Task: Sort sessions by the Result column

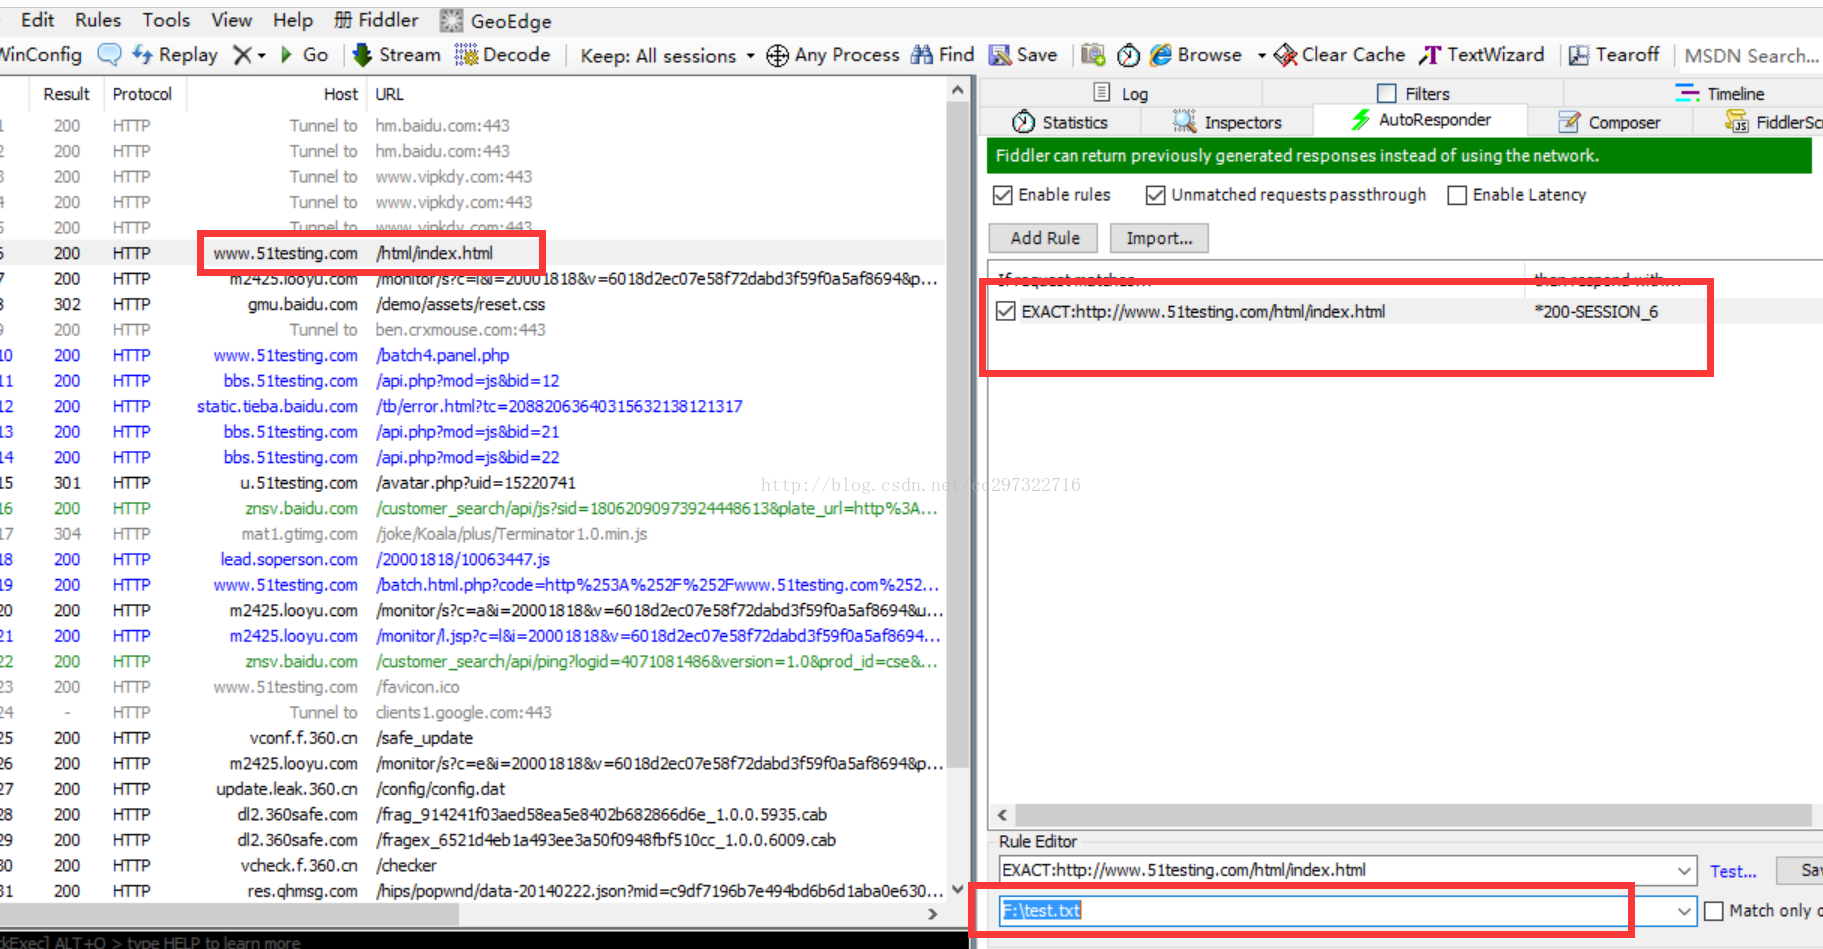Action: (66, 94)
